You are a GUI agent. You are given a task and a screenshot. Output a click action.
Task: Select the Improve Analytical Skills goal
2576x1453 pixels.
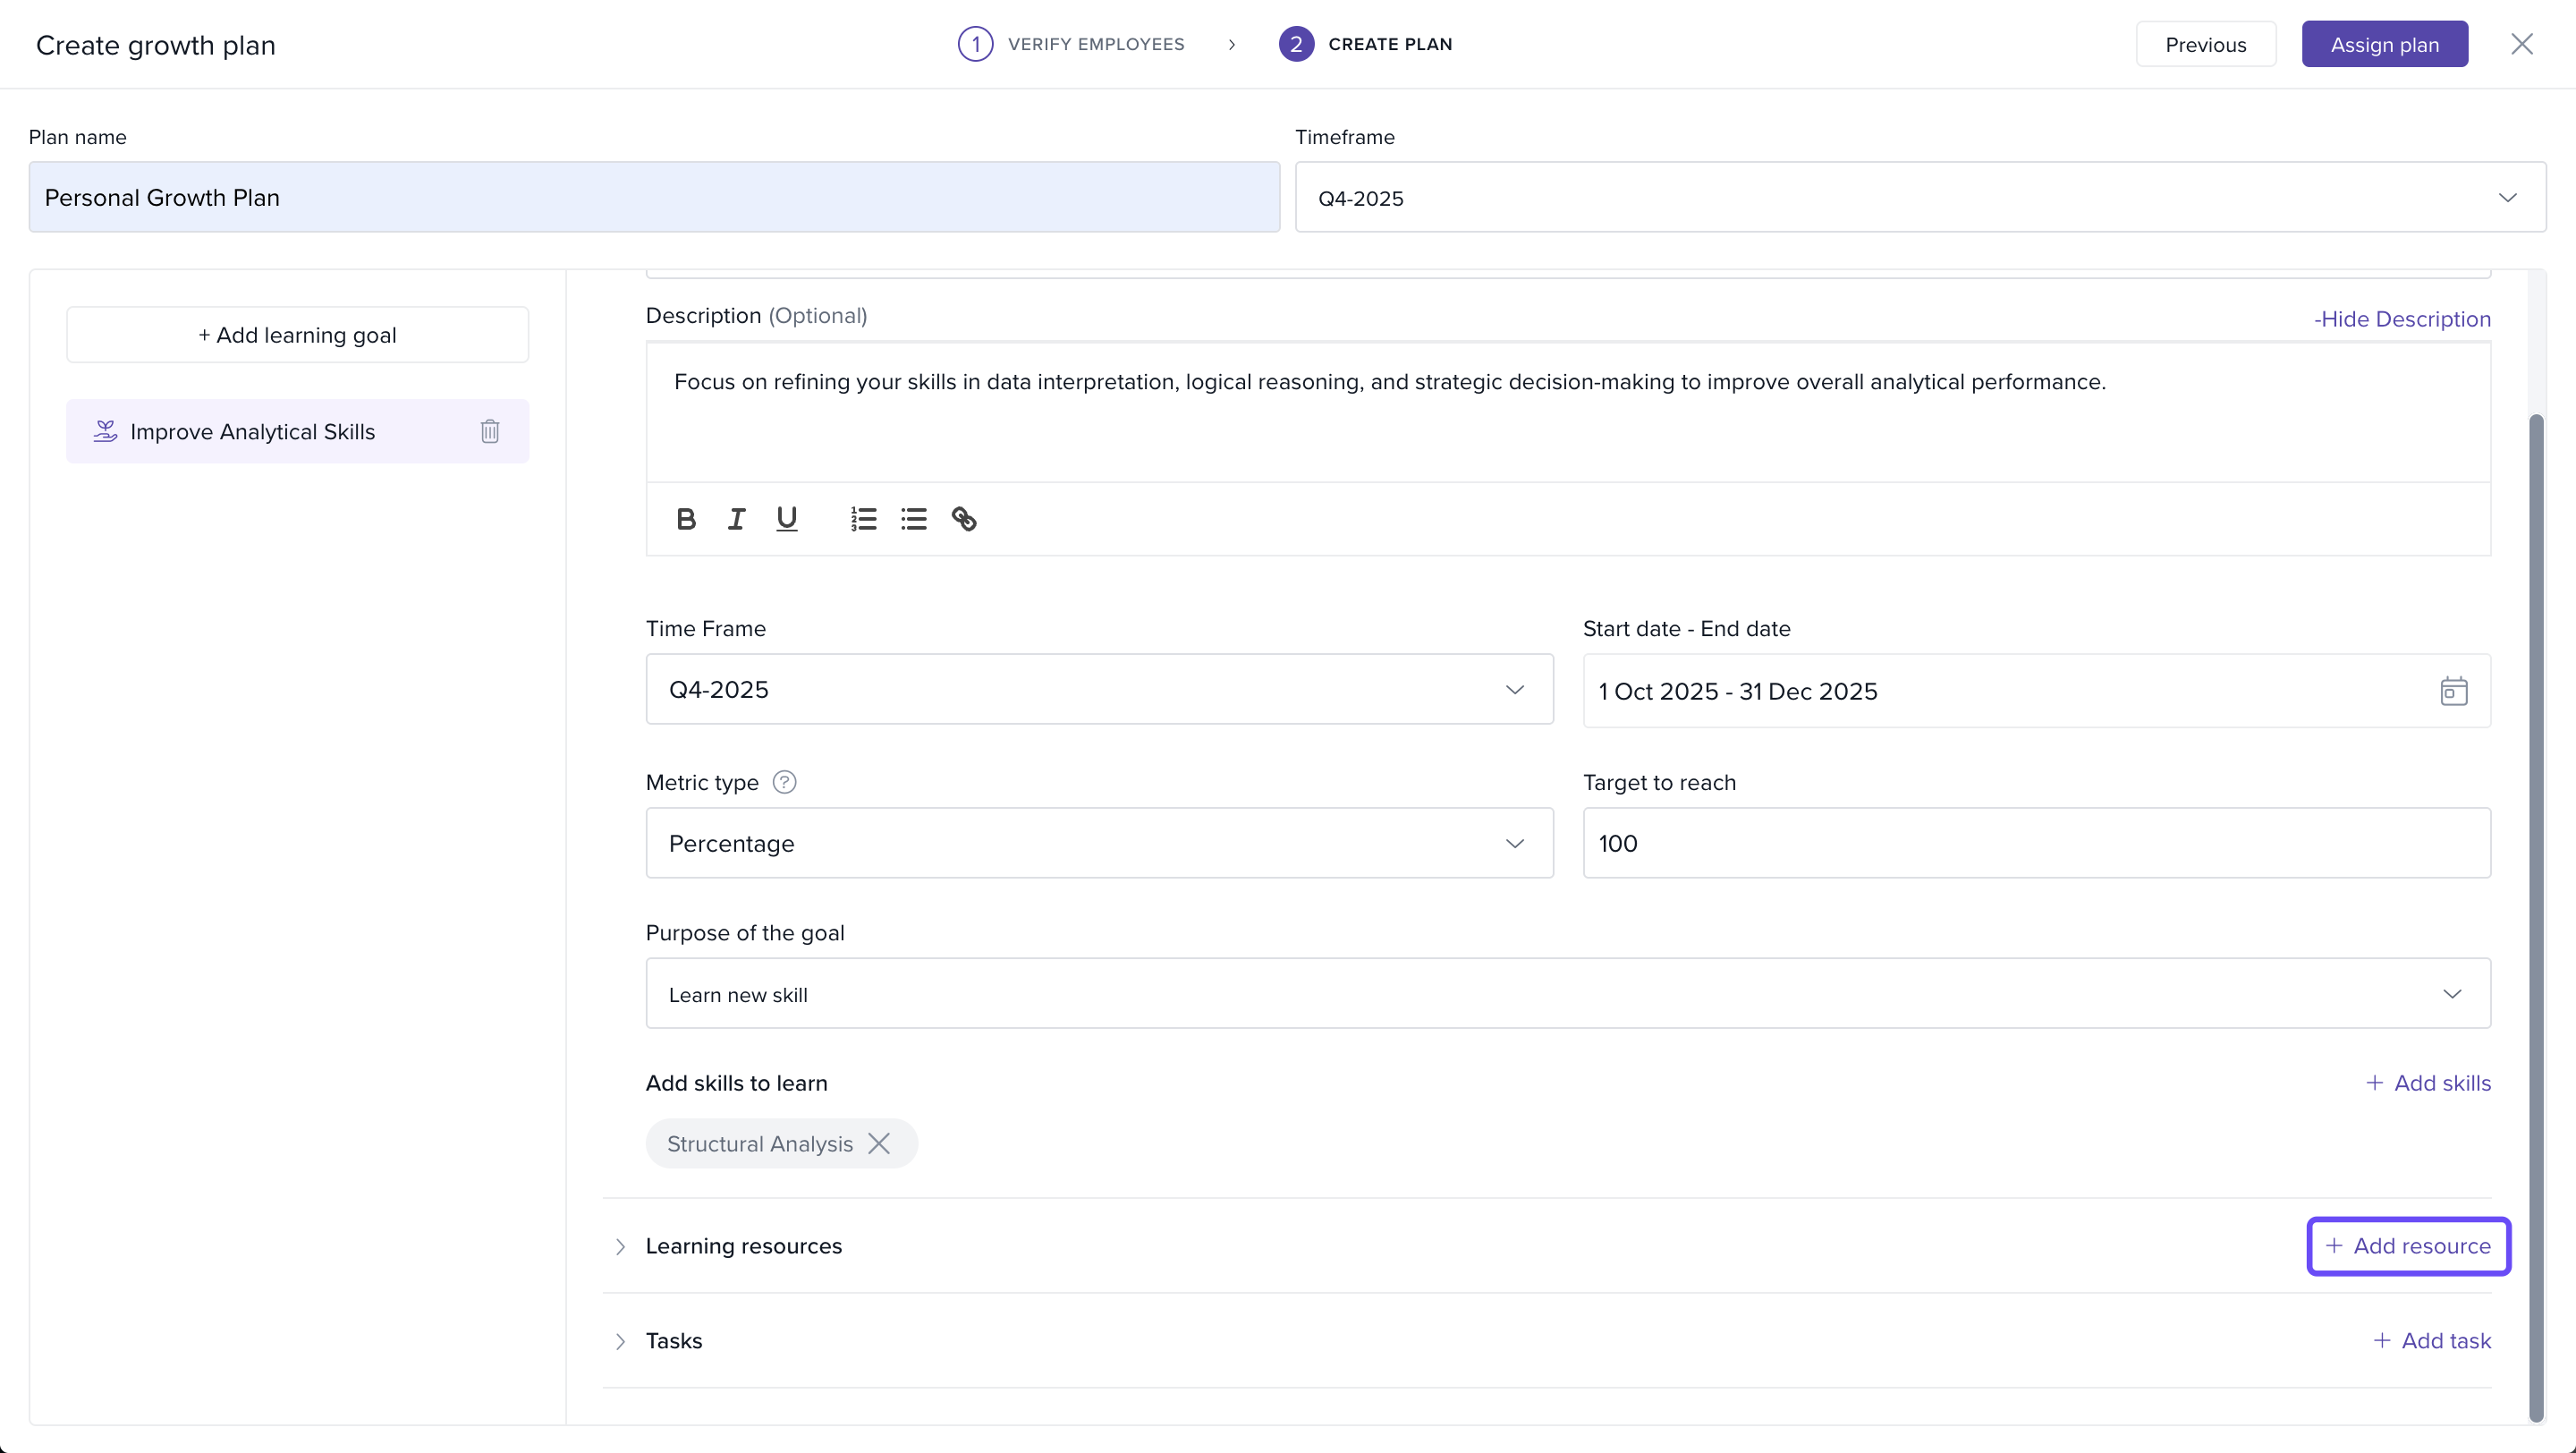[x=252, y=431]
